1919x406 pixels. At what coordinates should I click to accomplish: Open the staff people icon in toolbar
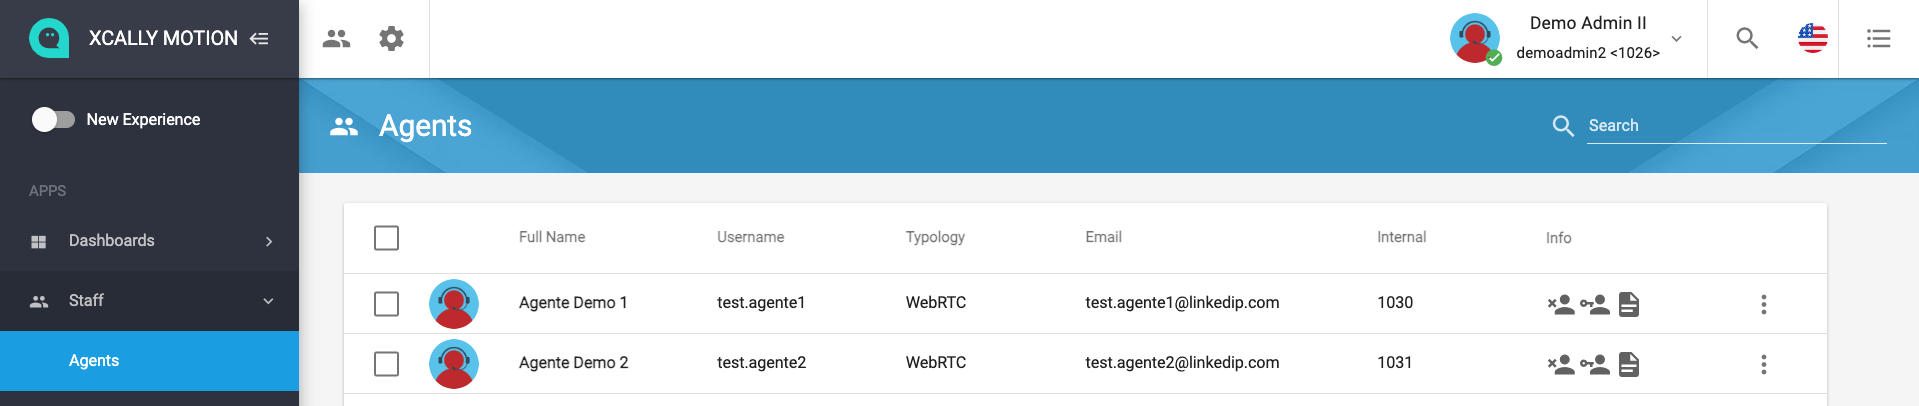click(x=336, y=39)
